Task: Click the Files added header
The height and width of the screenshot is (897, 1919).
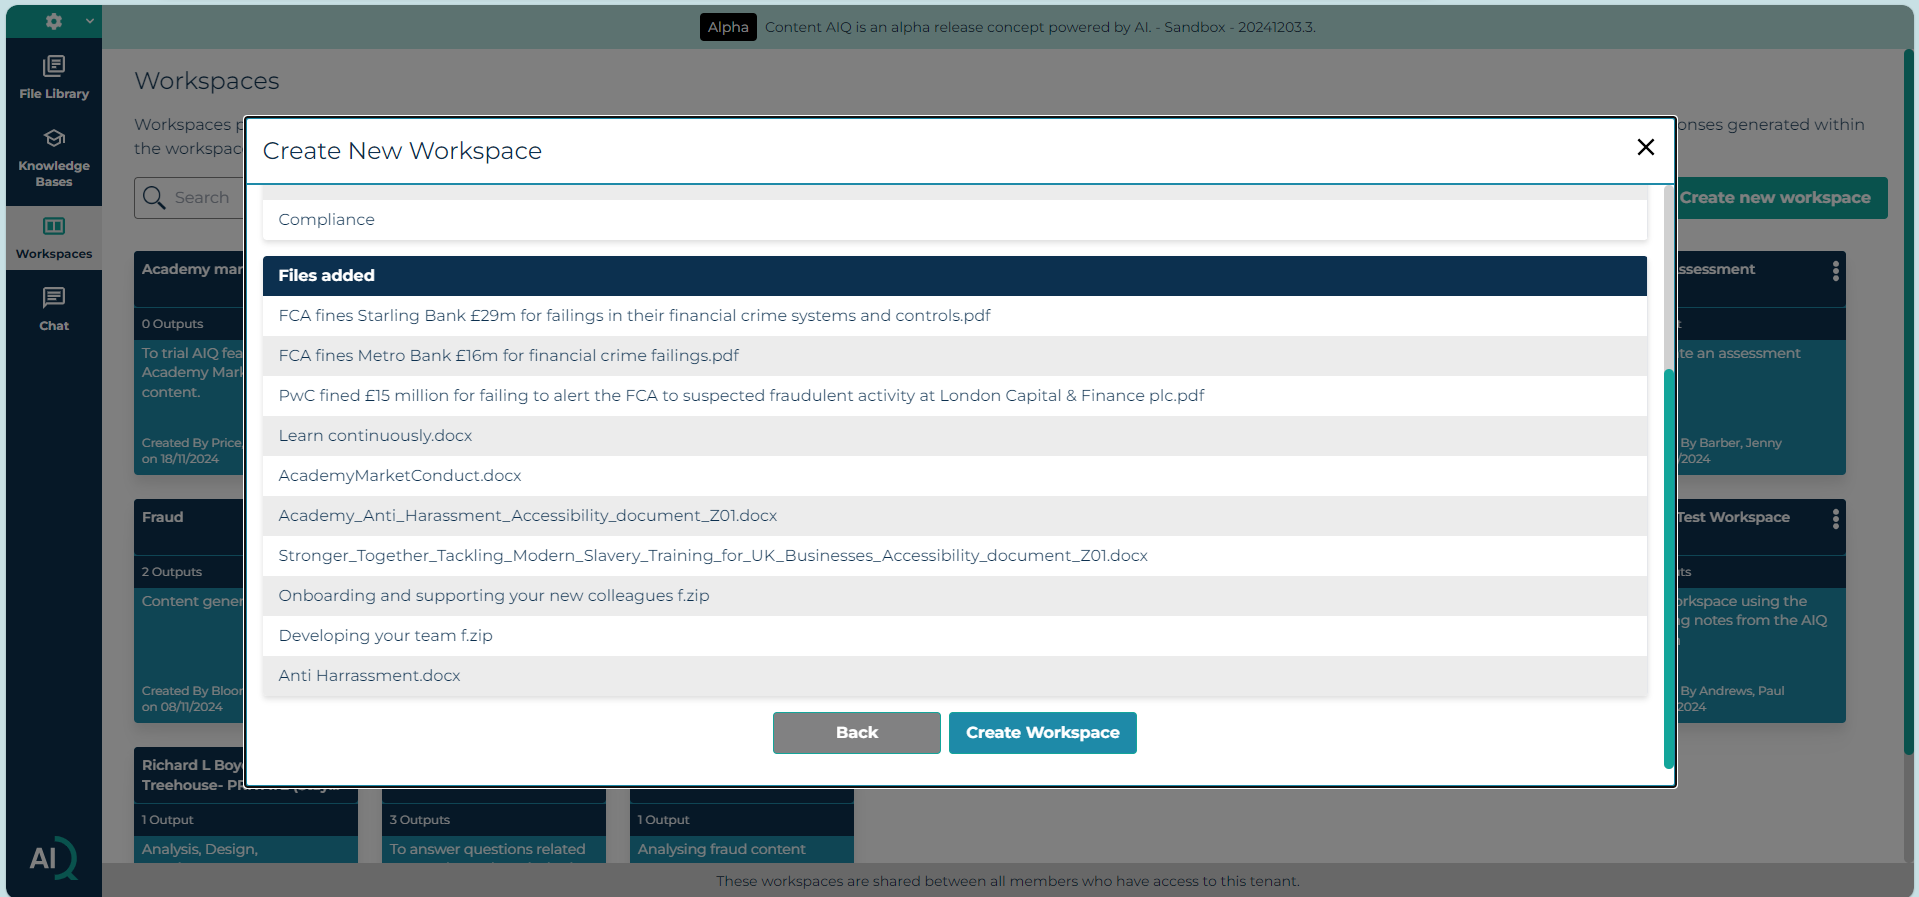Action: pyautogui.click(x=955, y=276)
